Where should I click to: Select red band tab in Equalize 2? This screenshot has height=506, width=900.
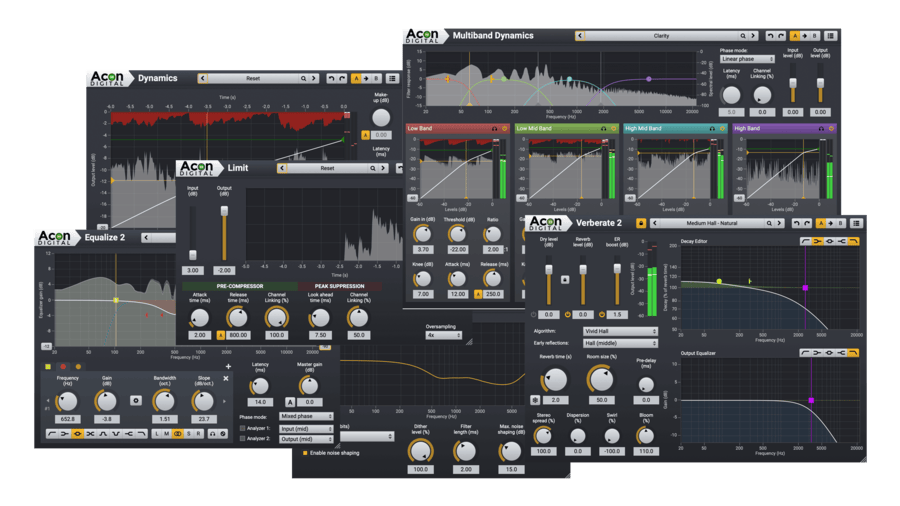pos(63,367)
